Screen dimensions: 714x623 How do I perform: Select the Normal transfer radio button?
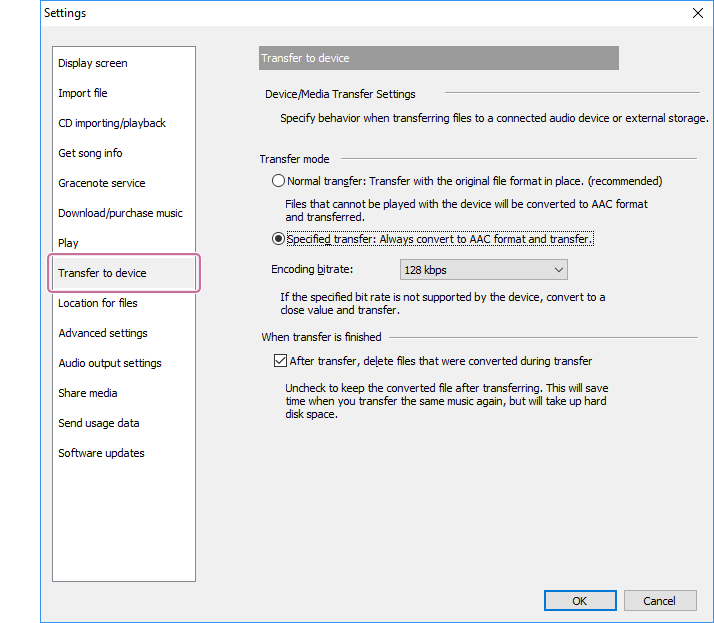point(279,182)
